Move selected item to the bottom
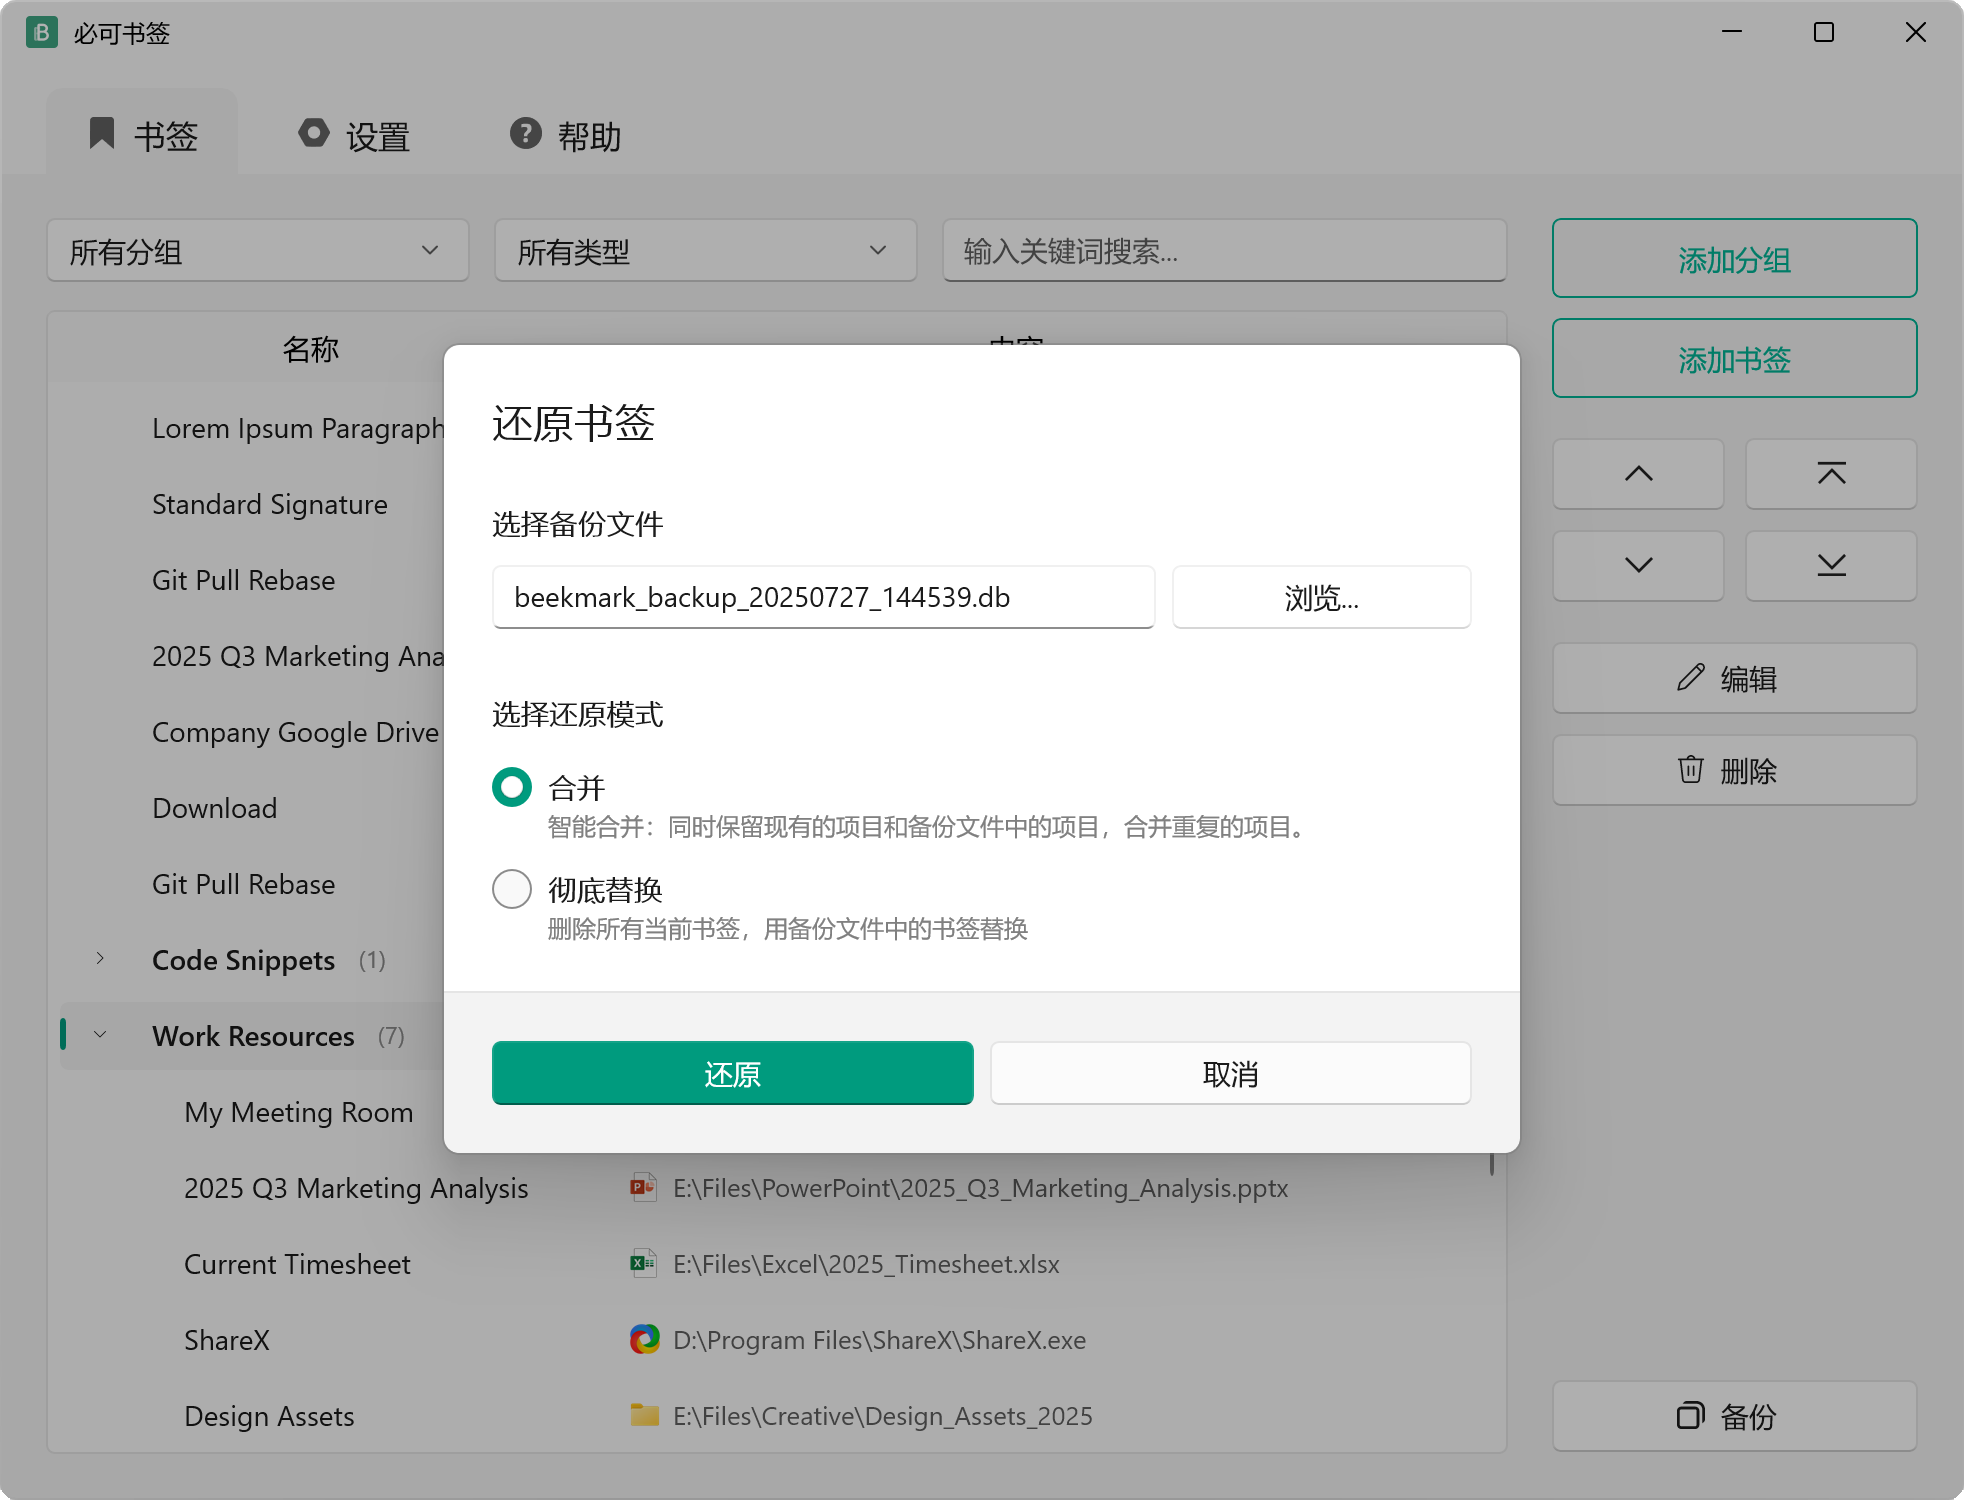Image resolution: width=1964 pixels, height=1500 pixels. tap(1832, 566)
